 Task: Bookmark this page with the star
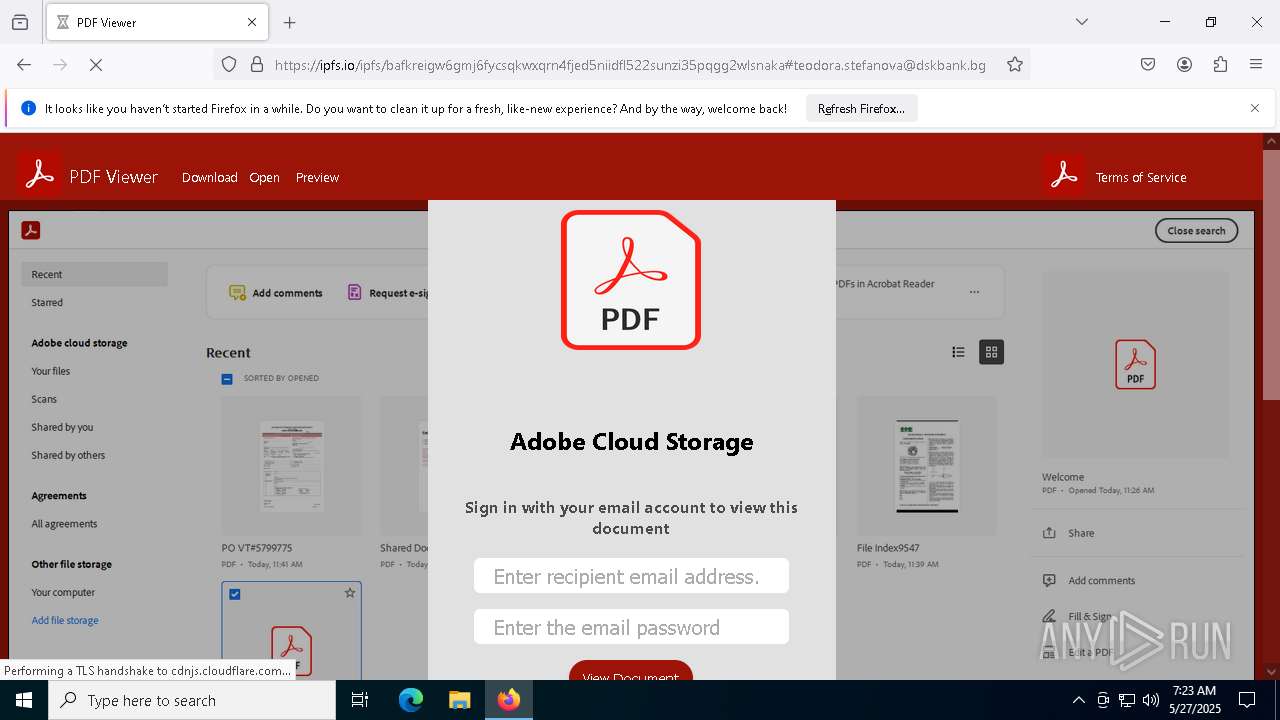[1015, 64]
